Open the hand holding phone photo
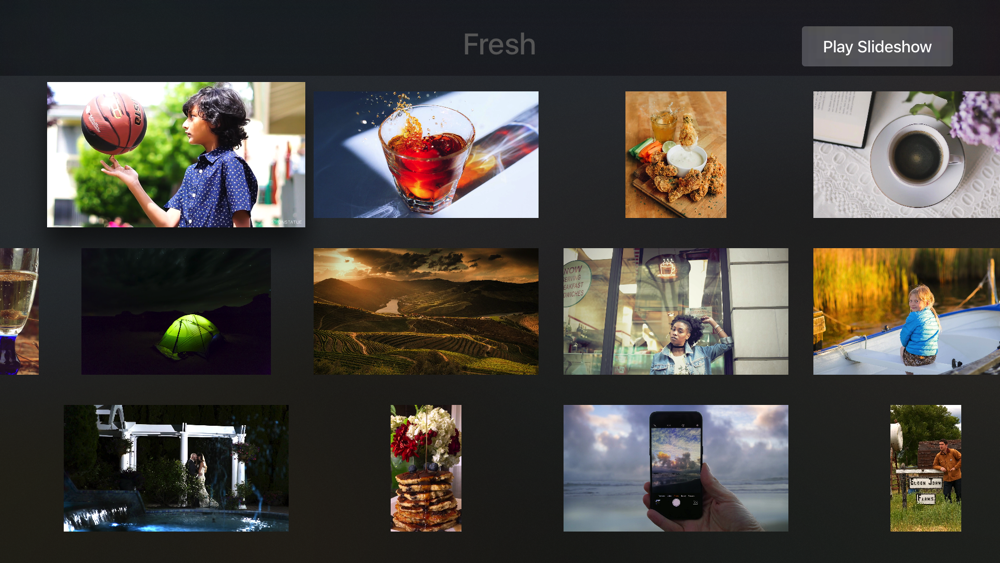 point(675,468)
